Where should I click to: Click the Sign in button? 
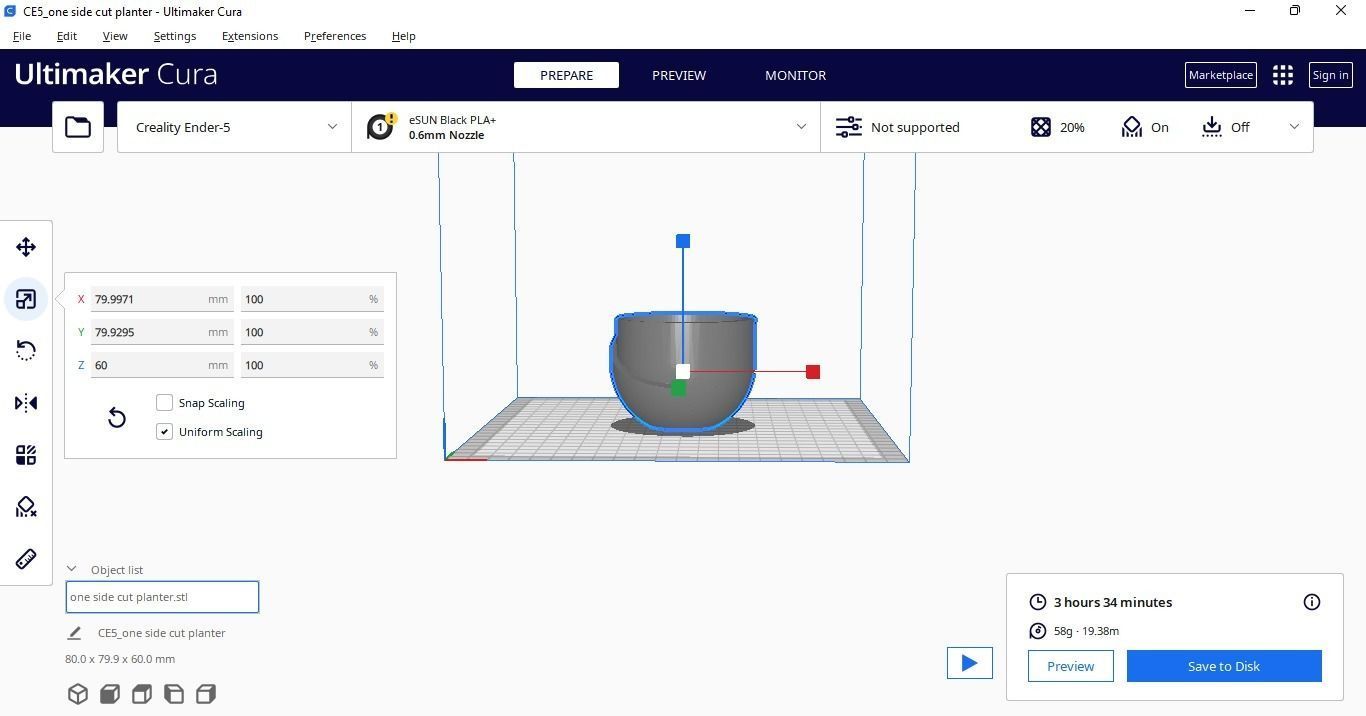tap(1330, 75)
